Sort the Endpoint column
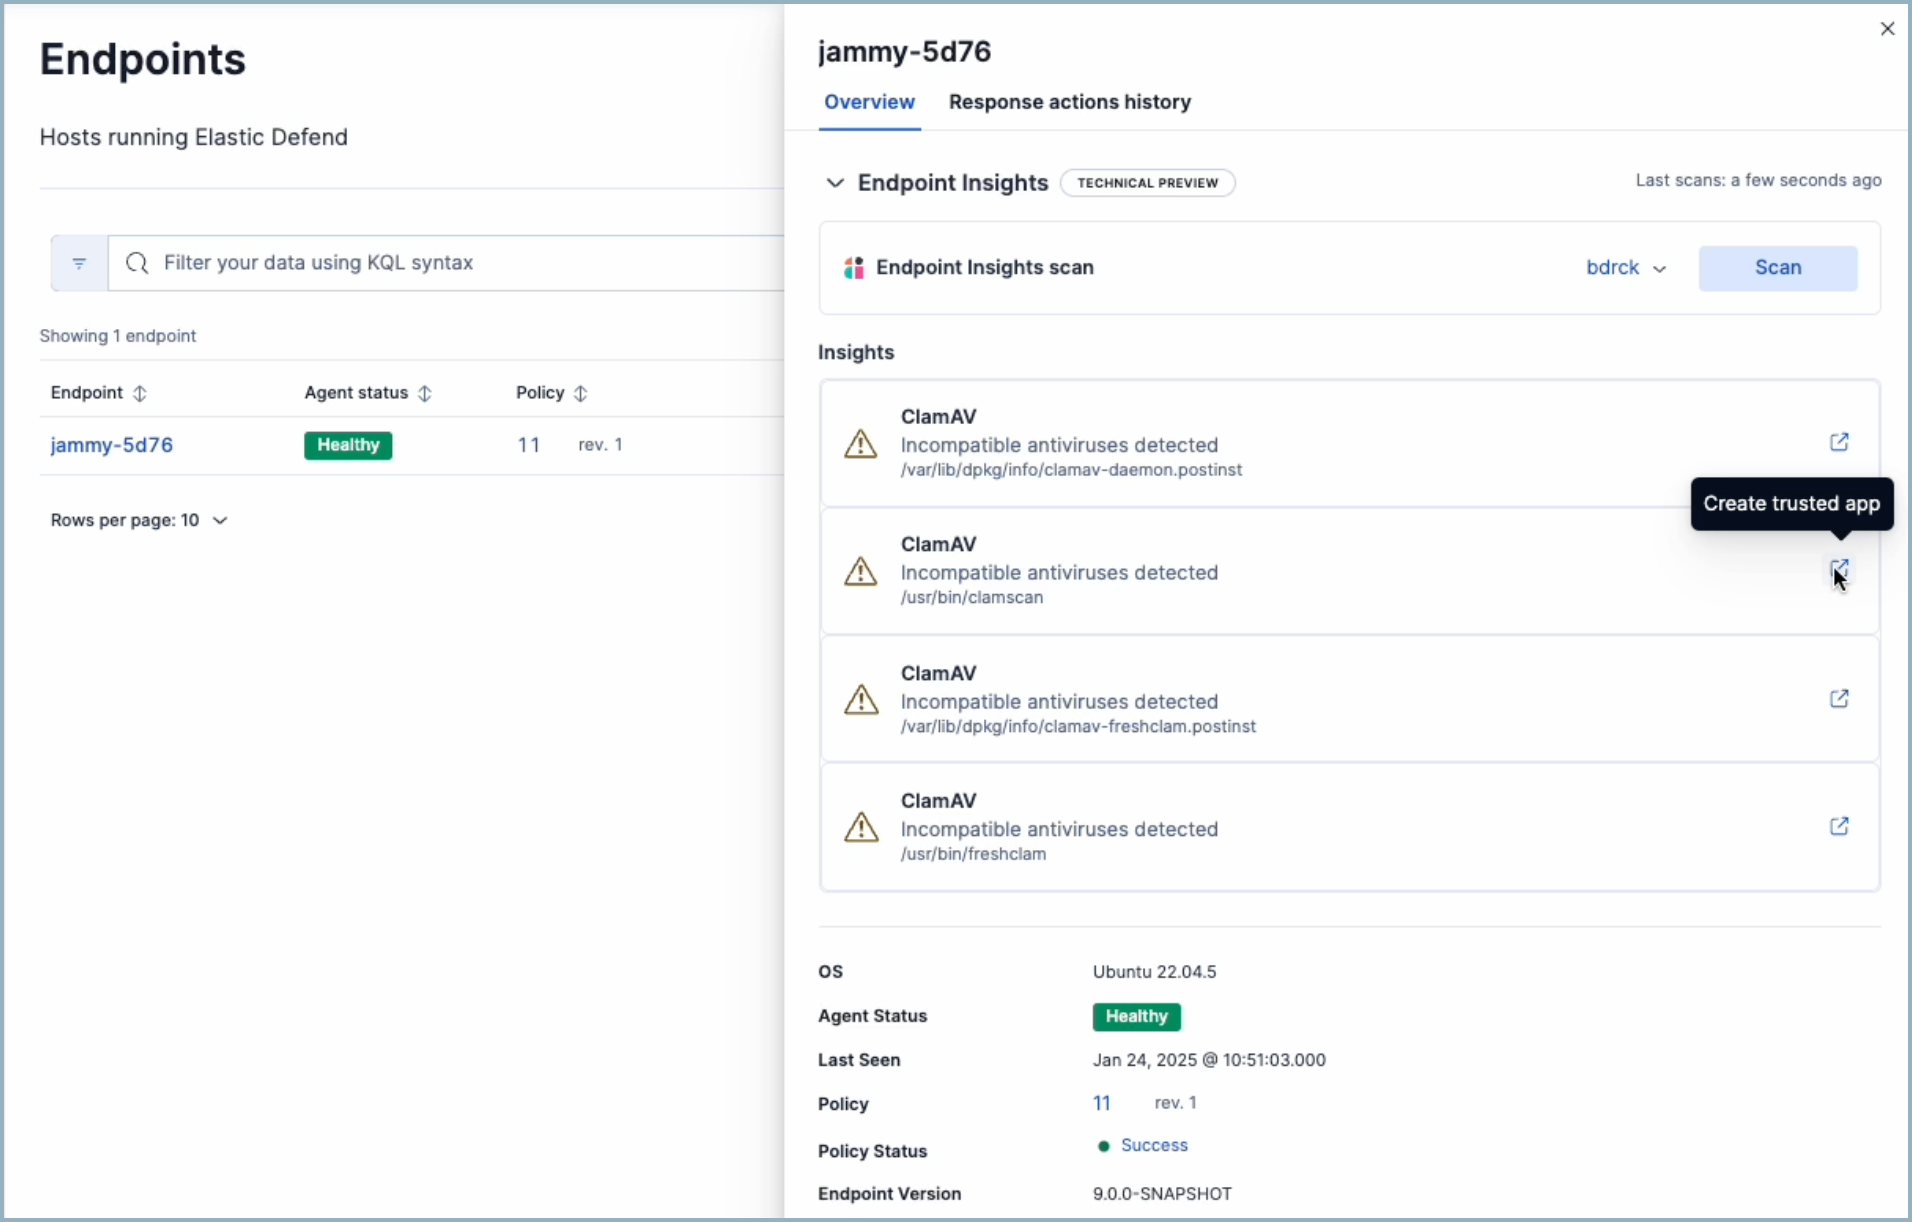This screenshot has height=1222, width=1912. click(x=139, y=393)
